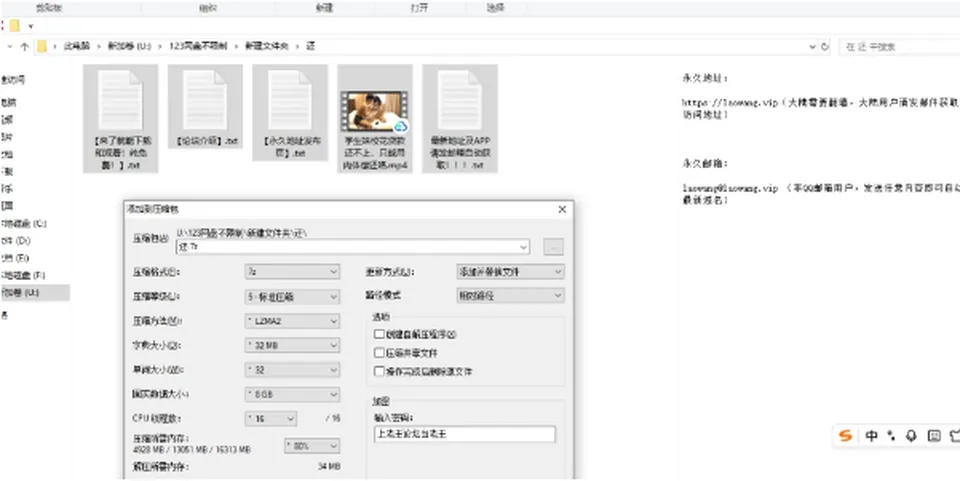The width and height of the screenshot is (960, 481).
Task: Click the folder icon in the quick access toolbar
Action: tap(15, 26)
